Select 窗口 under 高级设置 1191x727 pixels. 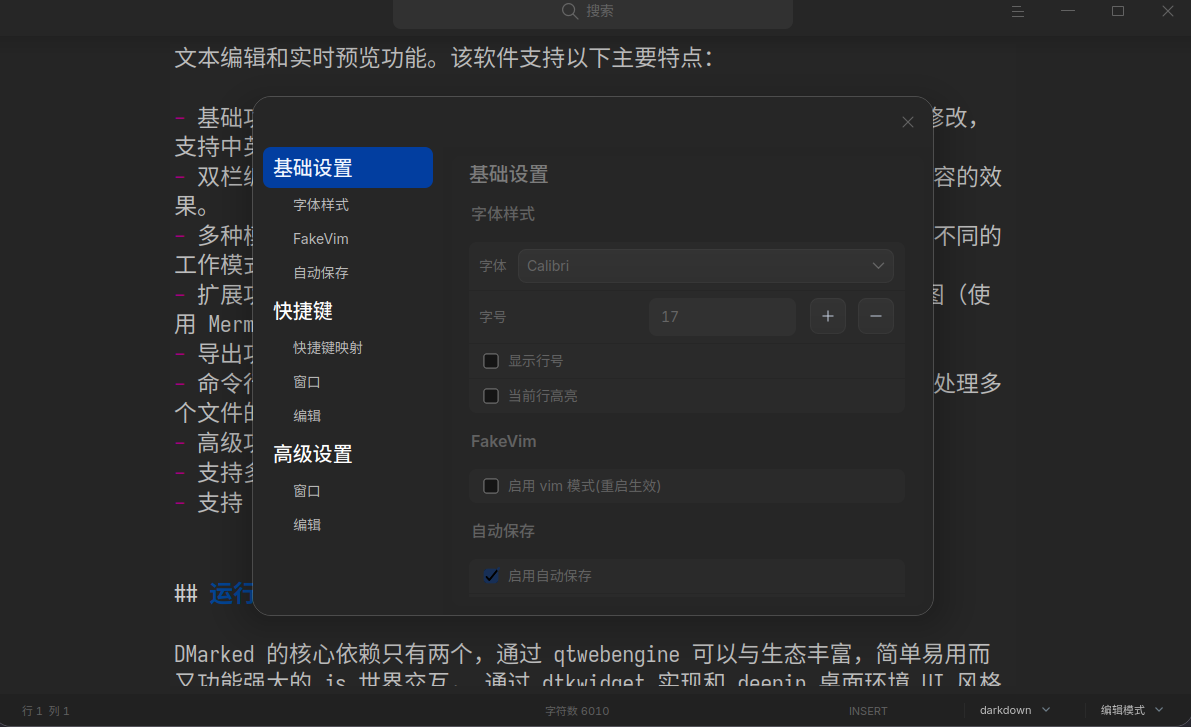pos(307,492)
